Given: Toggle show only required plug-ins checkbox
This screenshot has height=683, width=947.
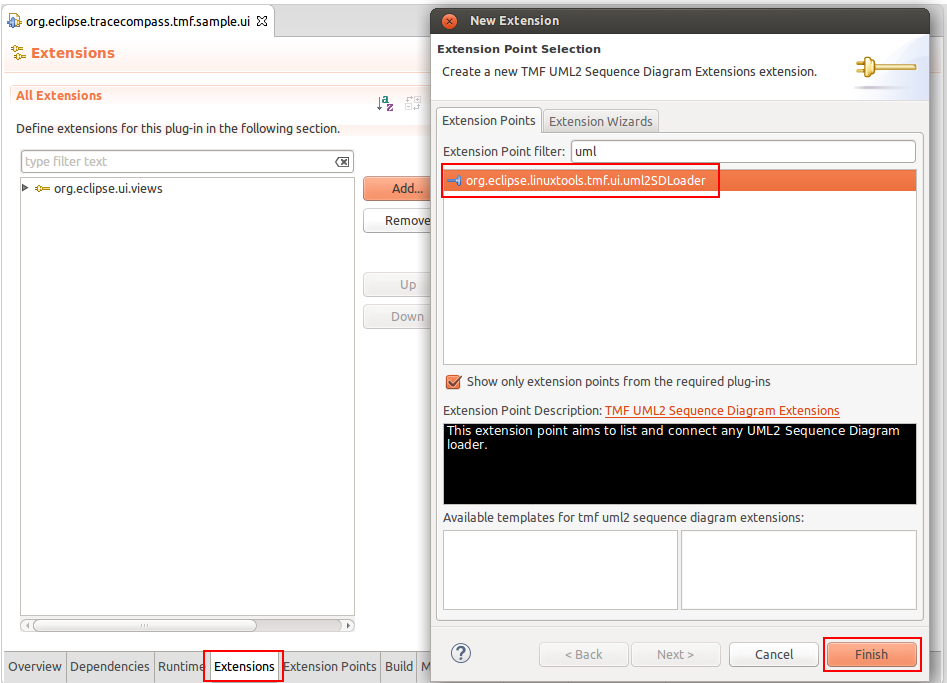Looking at the screenshot, I should pos(454,382).
